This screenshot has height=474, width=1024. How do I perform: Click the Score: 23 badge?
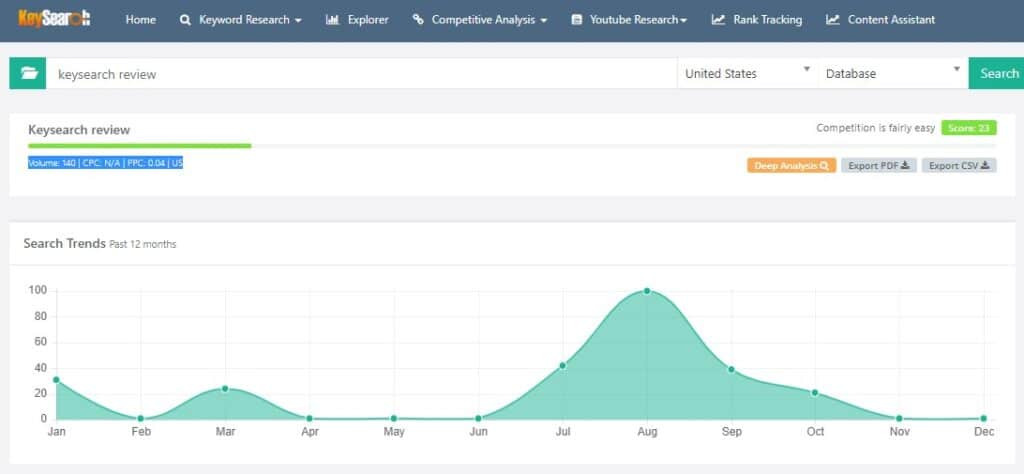point(968,128)
